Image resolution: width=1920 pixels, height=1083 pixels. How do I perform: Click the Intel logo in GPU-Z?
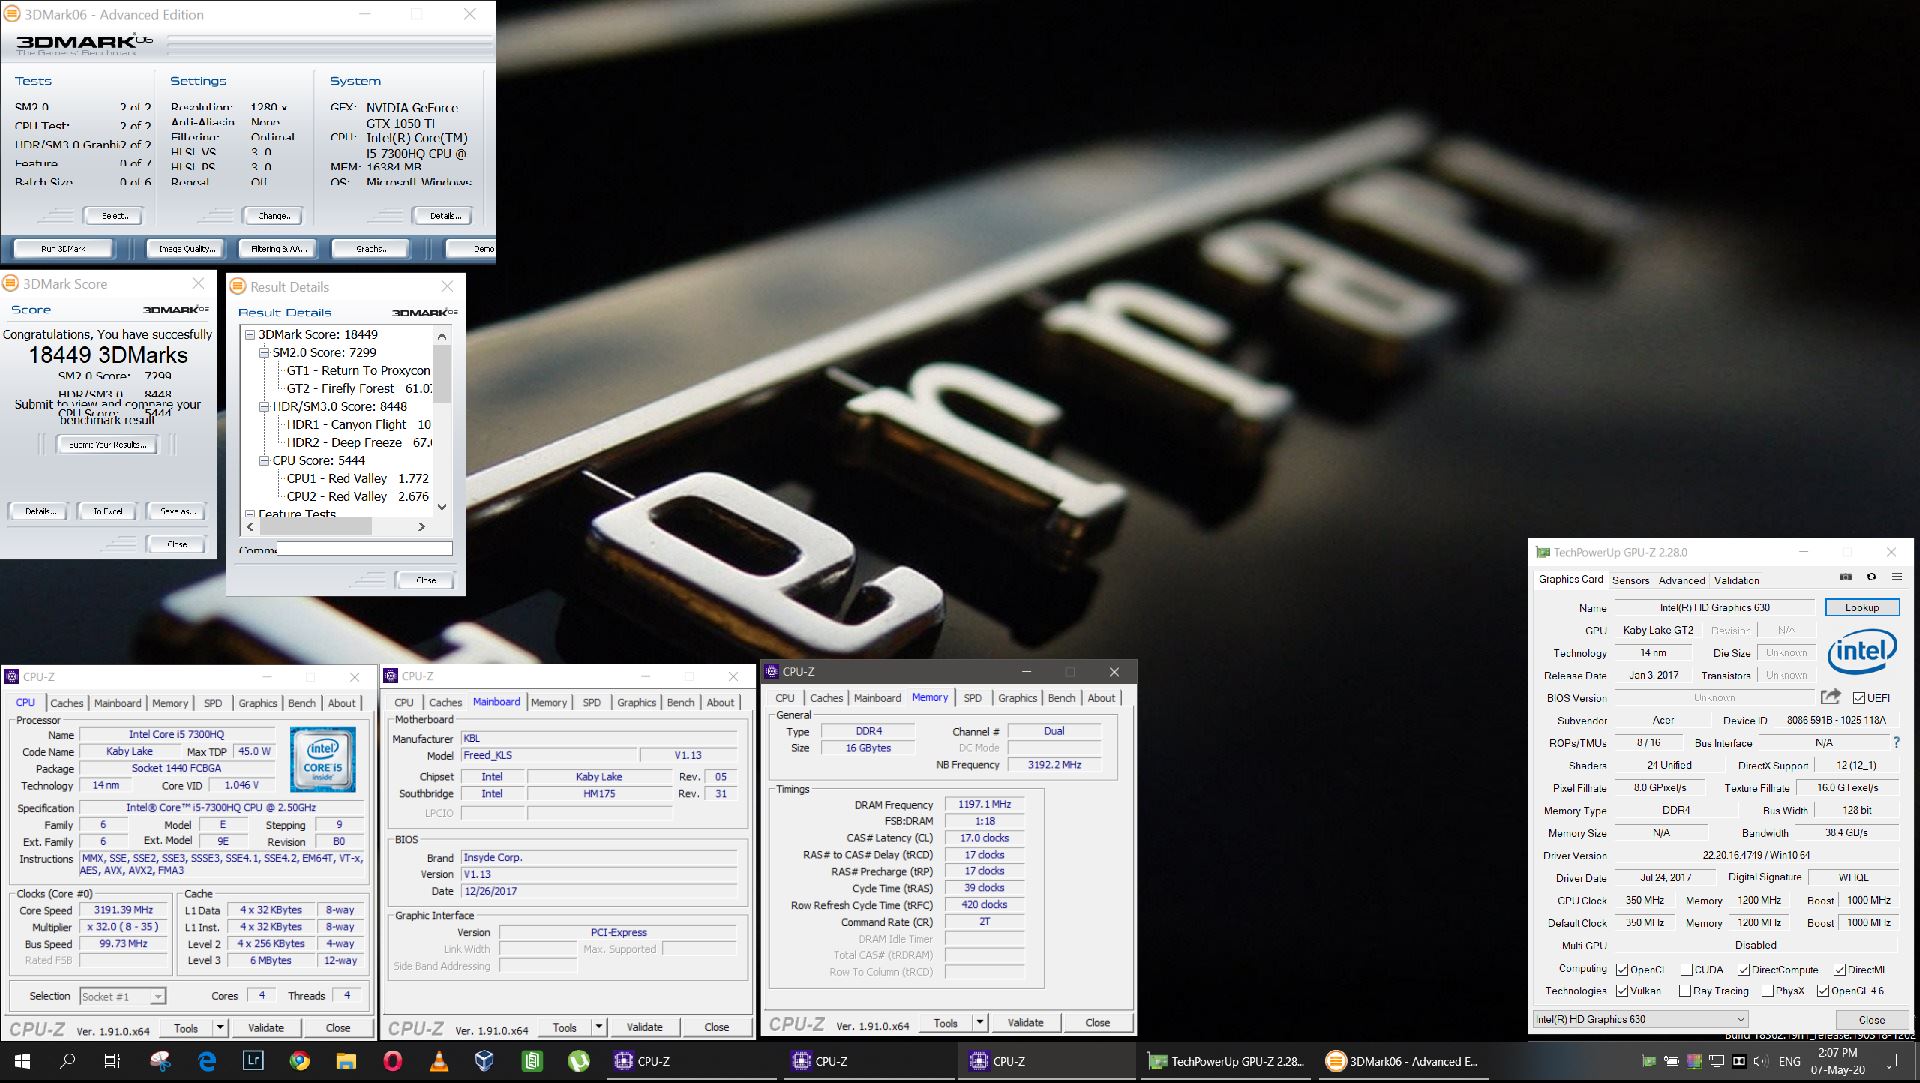click(x=1862, y=651)
